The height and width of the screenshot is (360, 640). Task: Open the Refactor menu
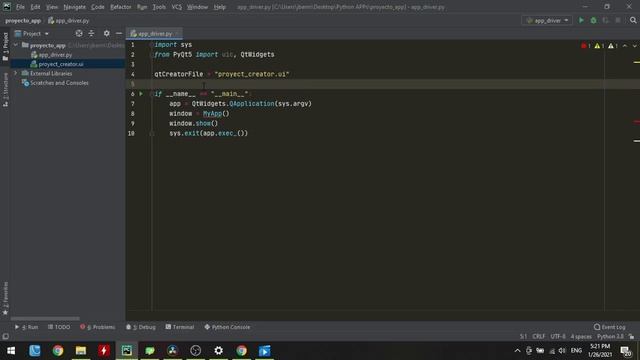(x=120, y=7)
